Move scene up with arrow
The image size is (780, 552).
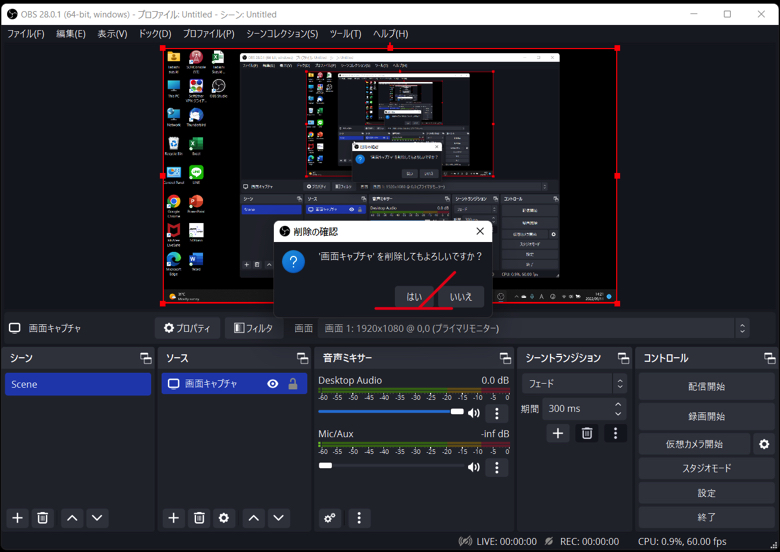(x=72, y=518)
